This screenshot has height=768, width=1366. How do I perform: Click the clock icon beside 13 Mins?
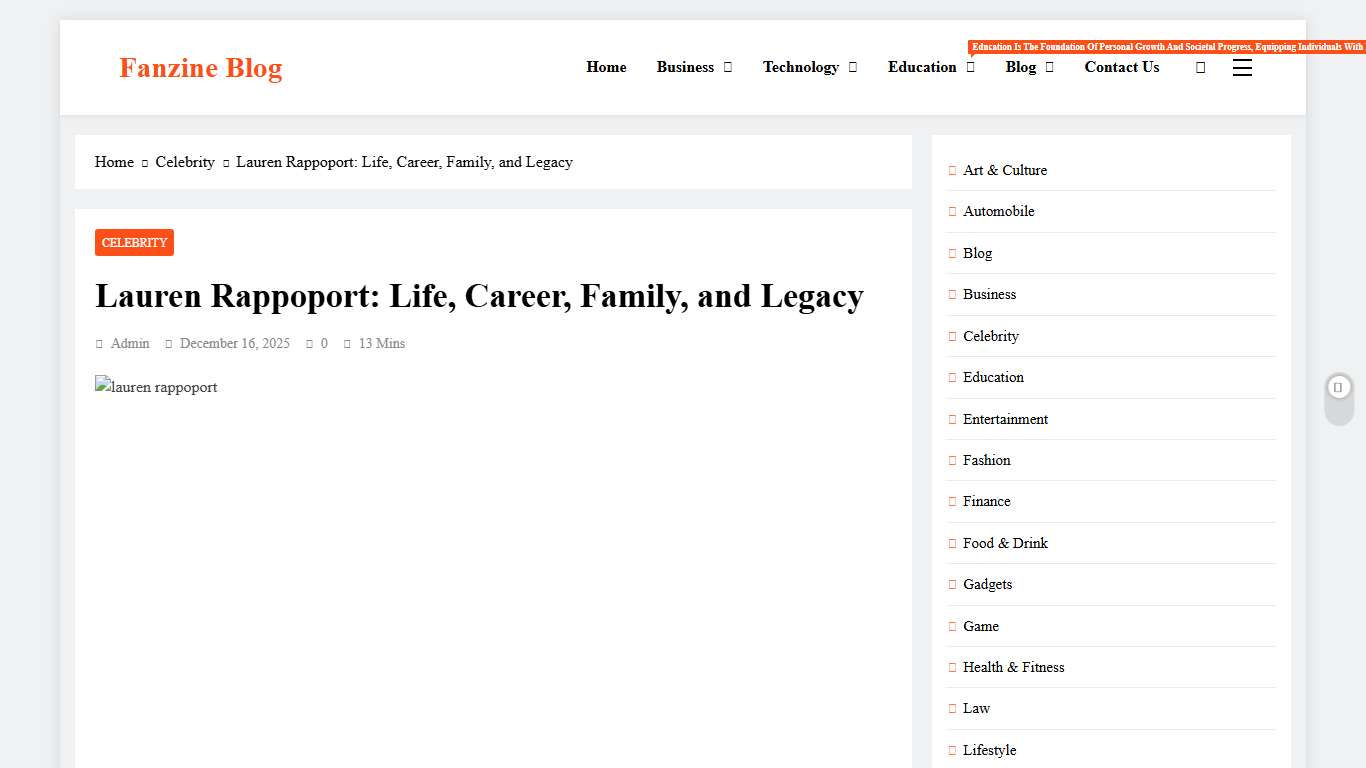347,343
